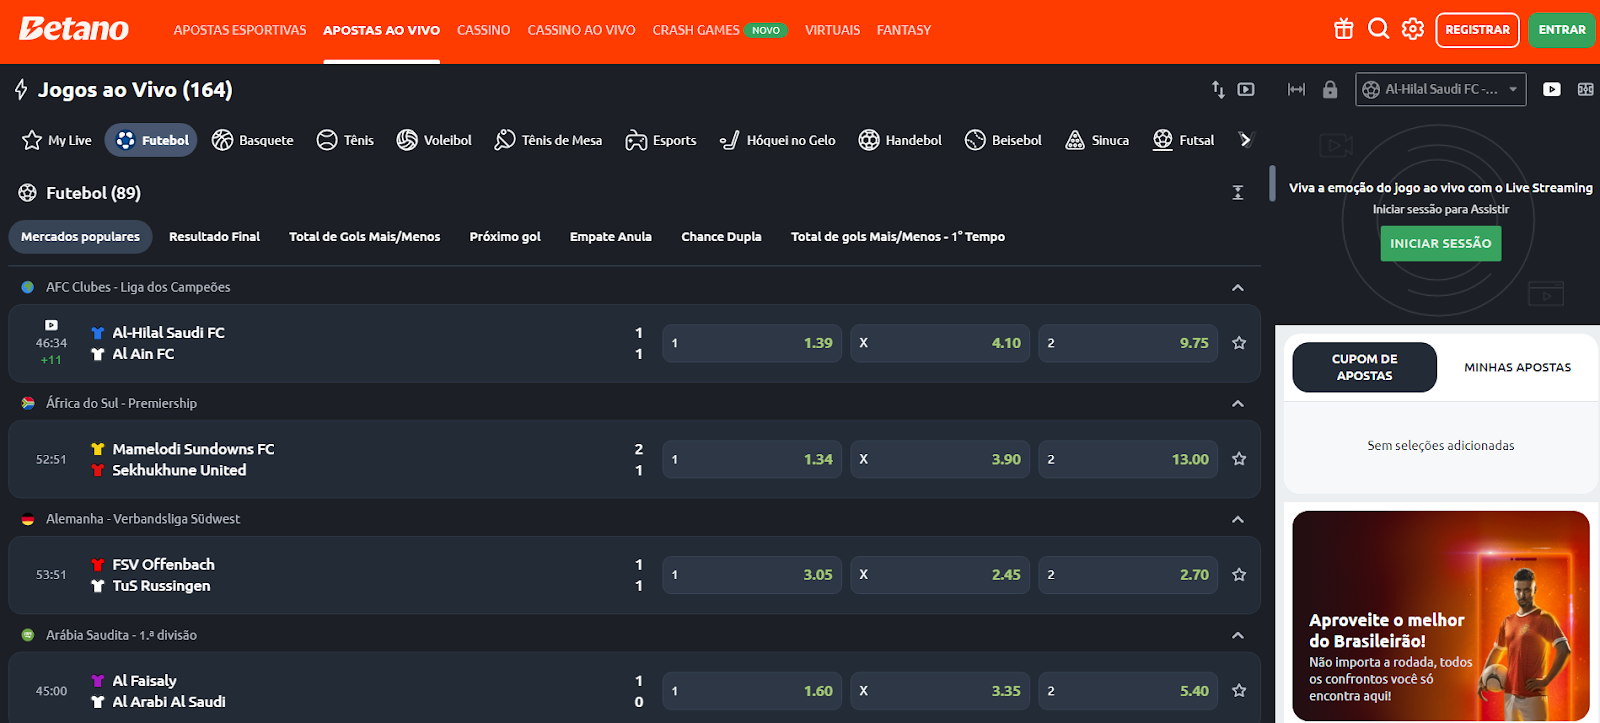Star the Mamelodi Sundowns match

tap(1239, 459)
